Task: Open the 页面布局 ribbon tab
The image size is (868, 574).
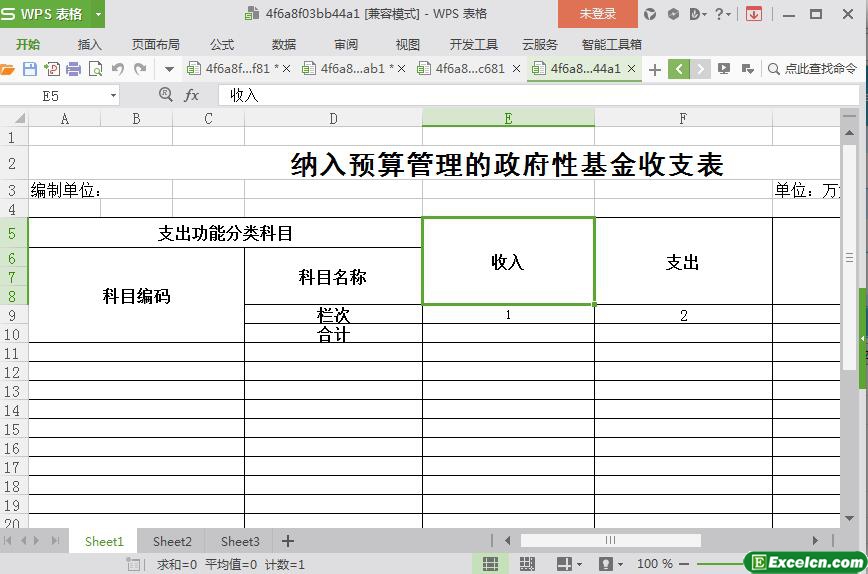Action: (156, 44)
